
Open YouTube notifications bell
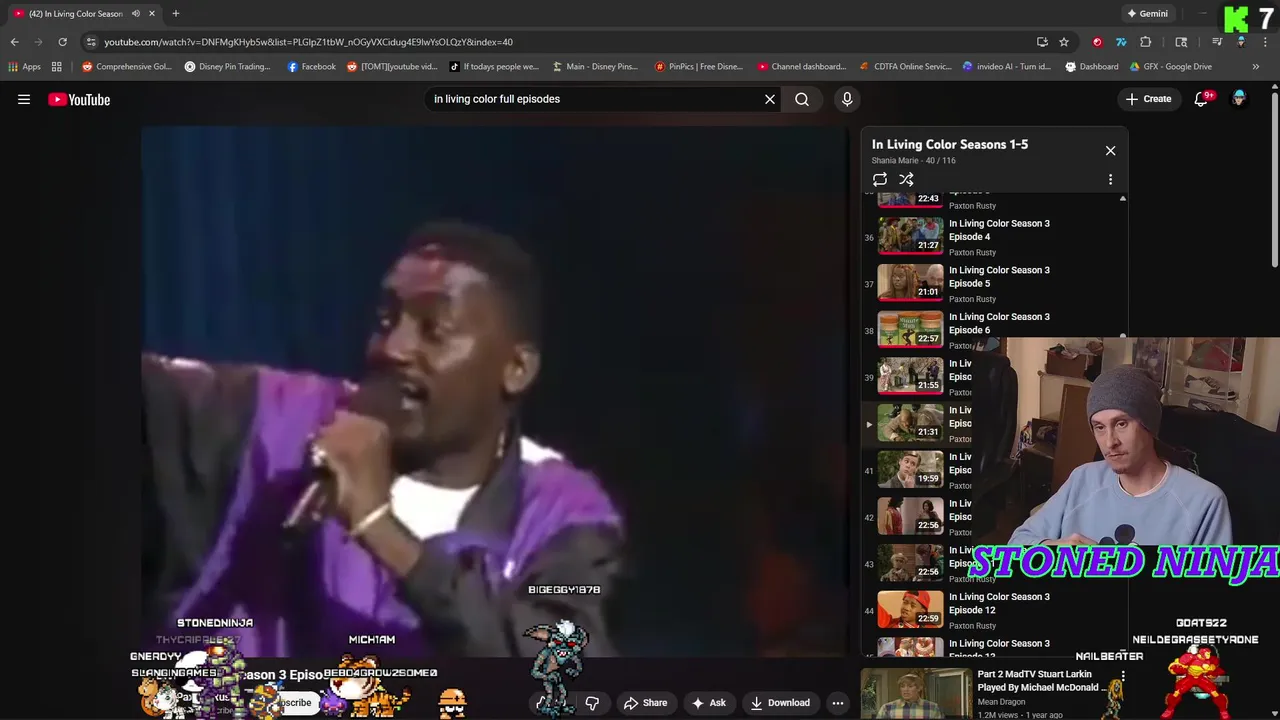[1202, 99]
